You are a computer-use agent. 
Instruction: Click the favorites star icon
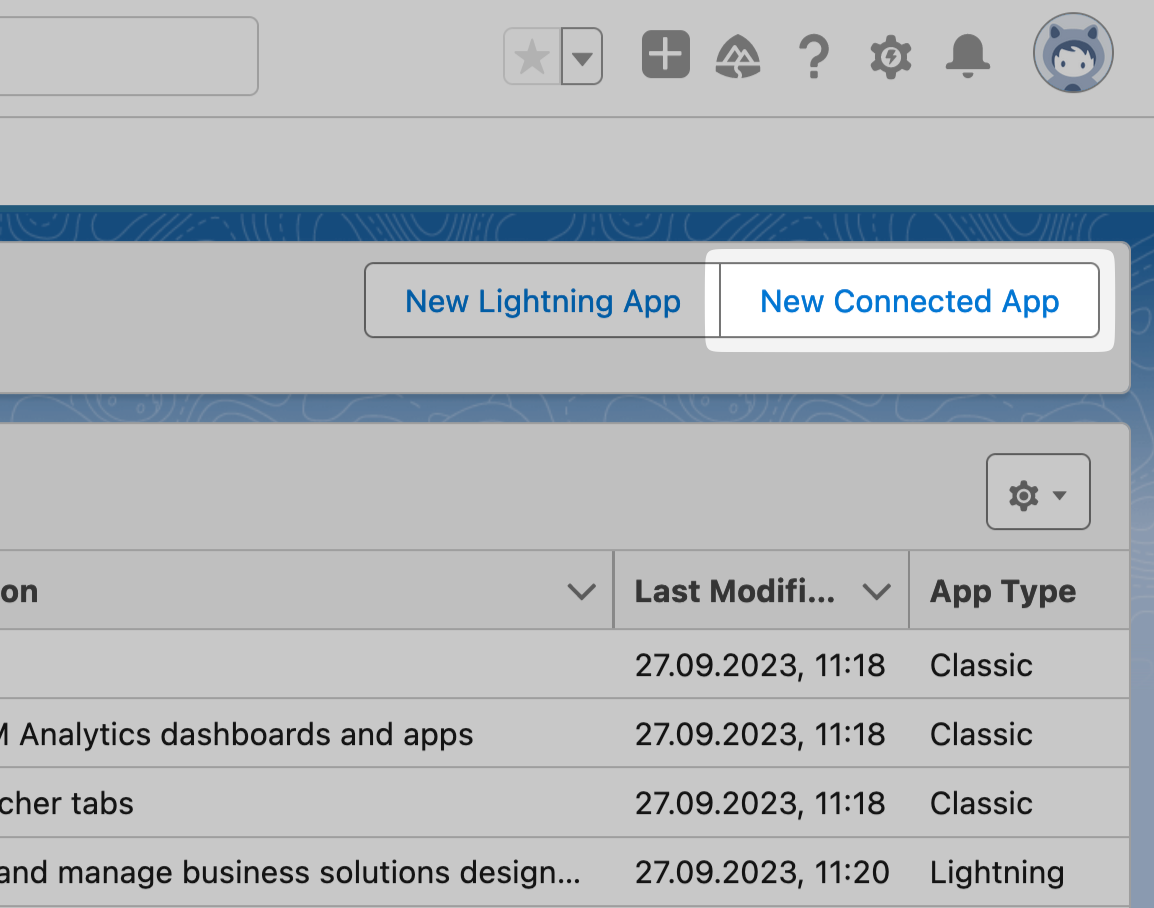(532, 57)
